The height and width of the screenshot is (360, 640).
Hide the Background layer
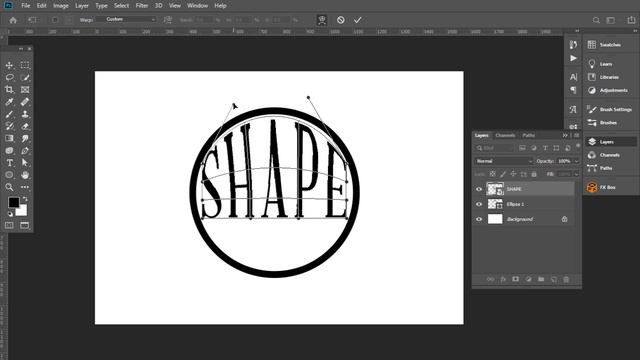(x=479, y=219)
